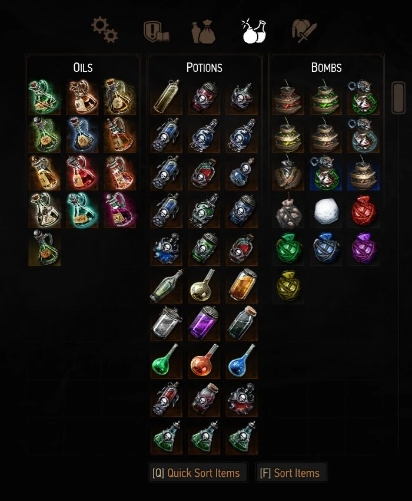412x501 pixels.
Task: Select the white snowball bomb
Action: click(326, 211)
